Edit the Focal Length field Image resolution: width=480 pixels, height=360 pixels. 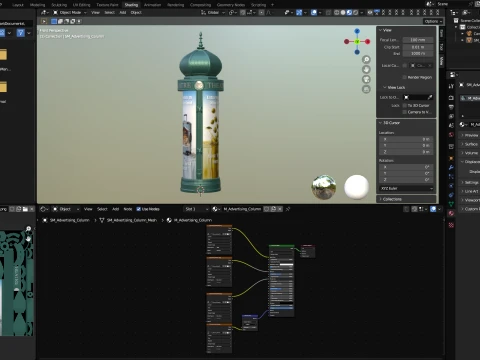(x=418, y=40)
